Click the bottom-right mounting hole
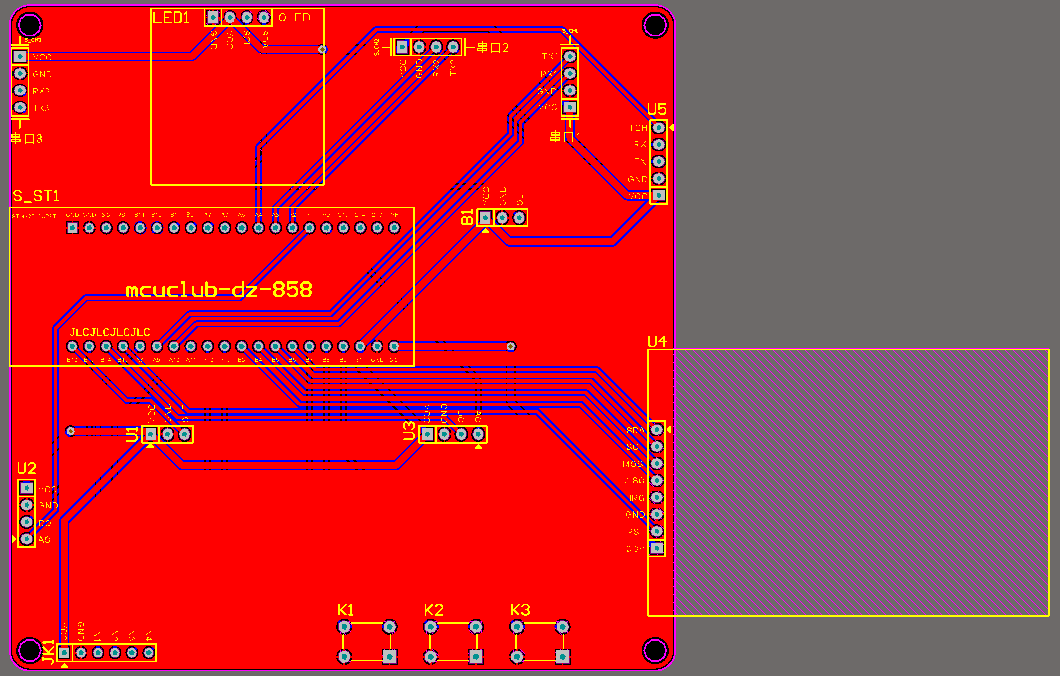 [x=655, y=650]
